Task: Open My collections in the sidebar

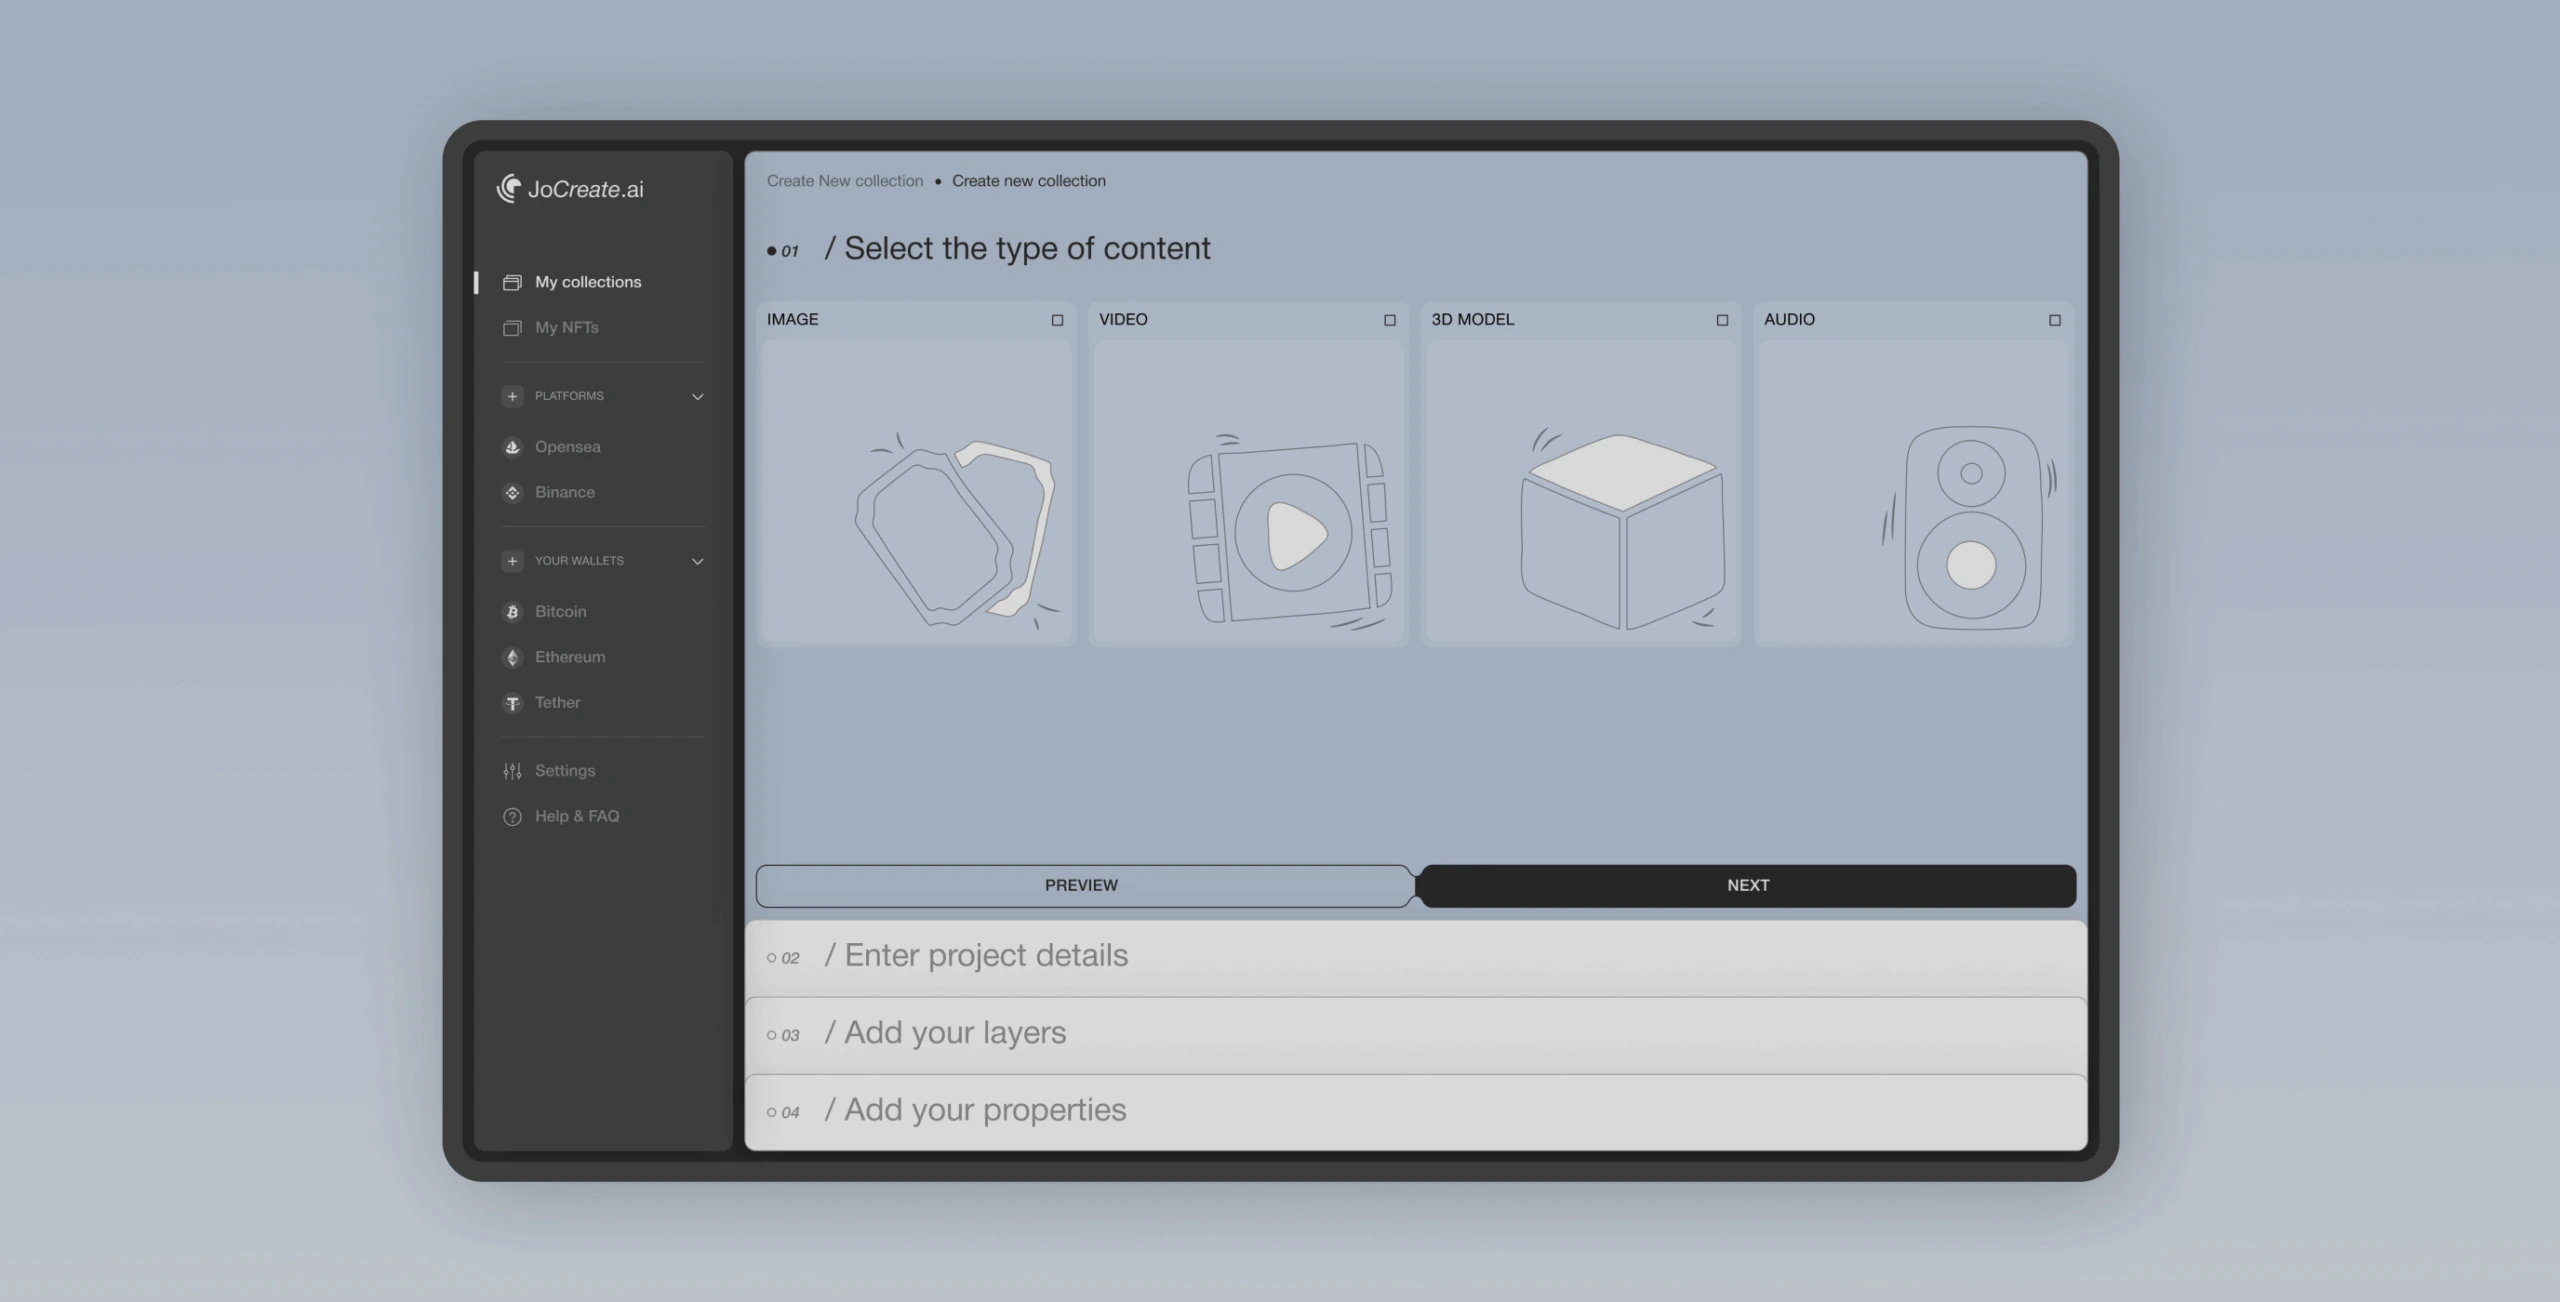Action: (588, 281)
